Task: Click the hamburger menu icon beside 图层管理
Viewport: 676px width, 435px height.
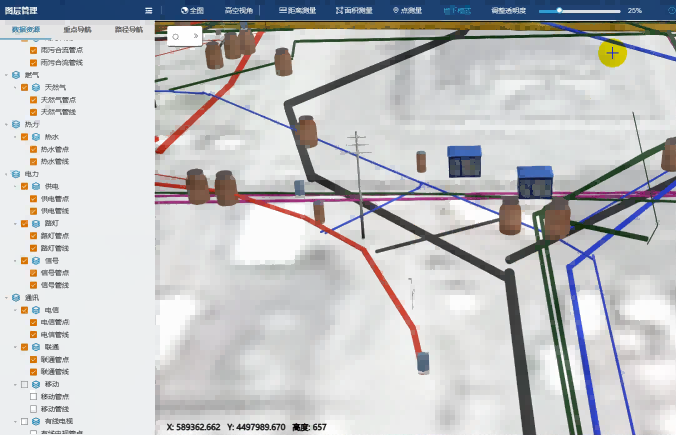Action: coord(148,10)
